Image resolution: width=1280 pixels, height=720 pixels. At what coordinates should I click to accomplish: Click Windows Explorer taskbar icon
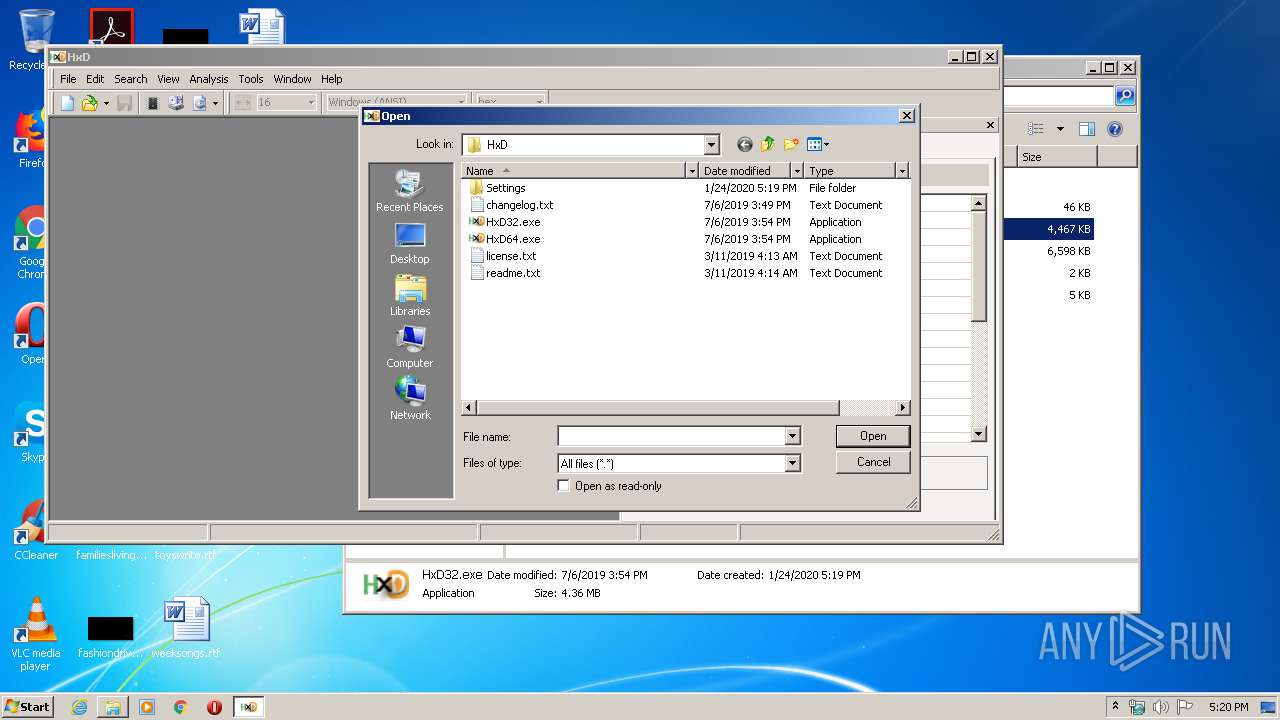(x=113, y=707)
